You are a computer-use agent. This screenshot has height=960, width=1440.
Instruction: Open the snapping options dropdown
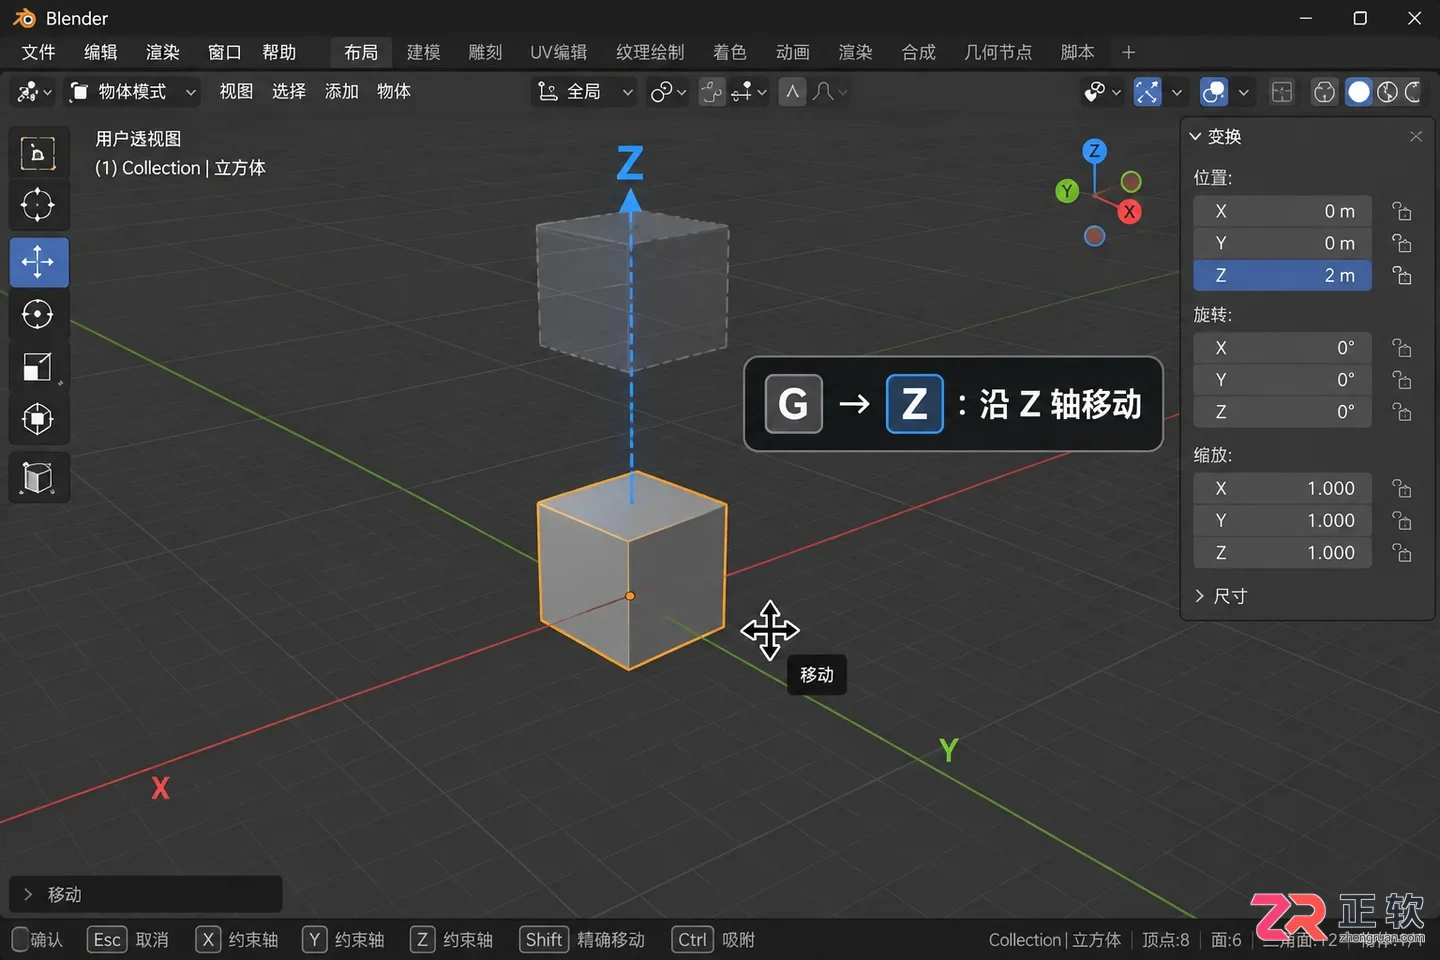(748, 92)
